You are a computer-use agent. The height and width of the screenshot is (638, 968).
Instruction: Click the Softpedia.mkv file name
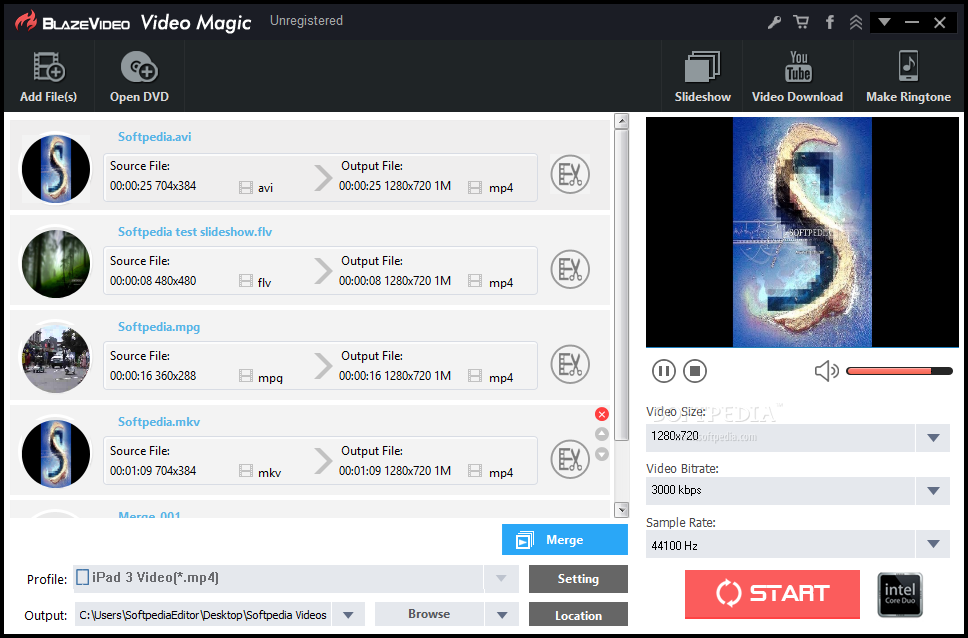pos(159,422)
